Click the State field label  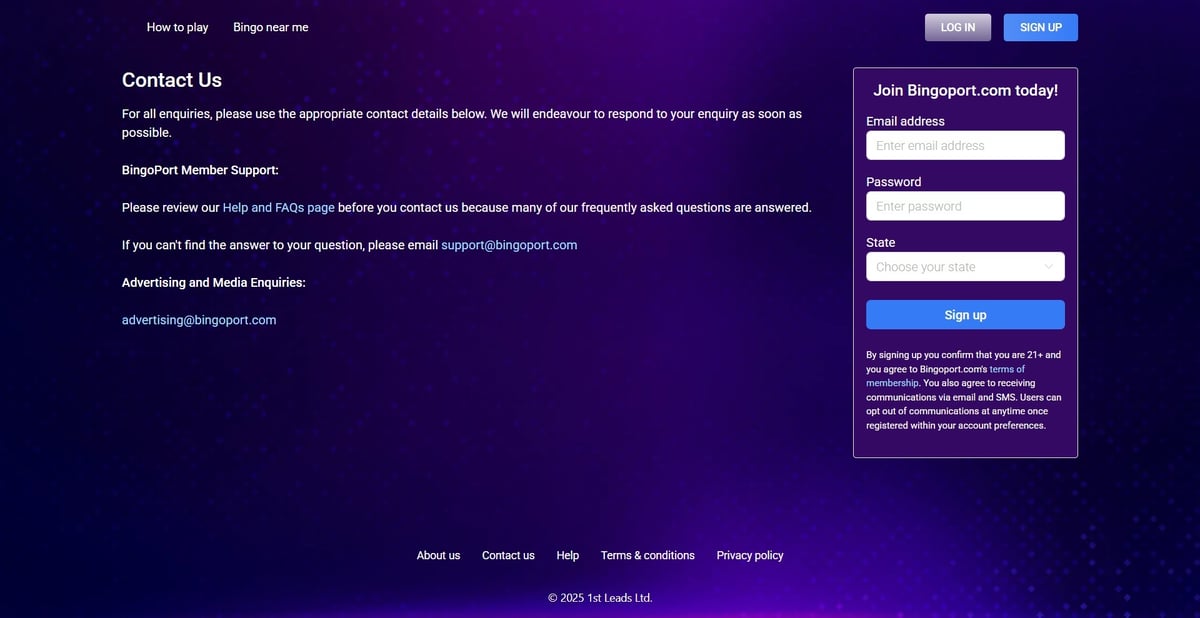881,243
